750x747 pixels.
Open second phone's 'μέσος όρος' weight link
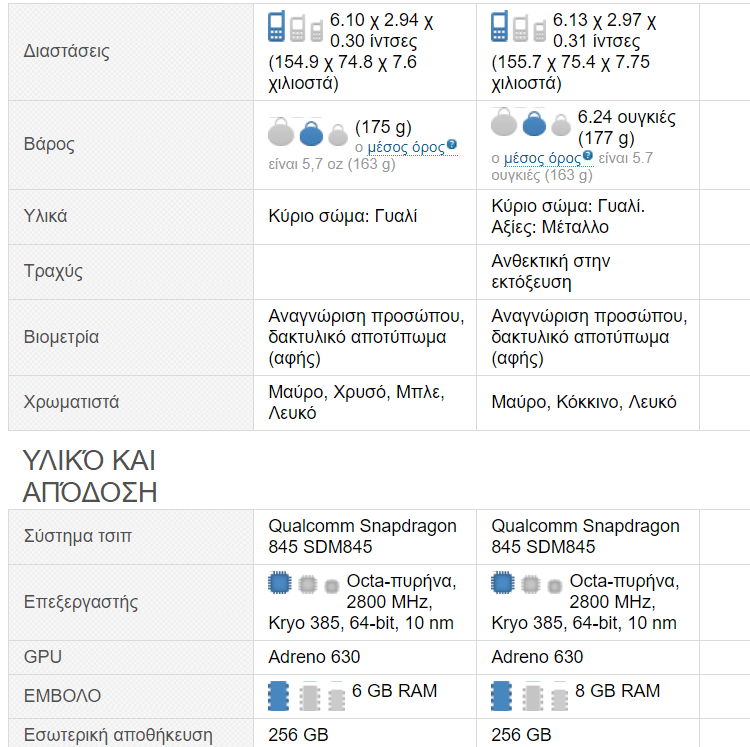click(x=542, y=157)
